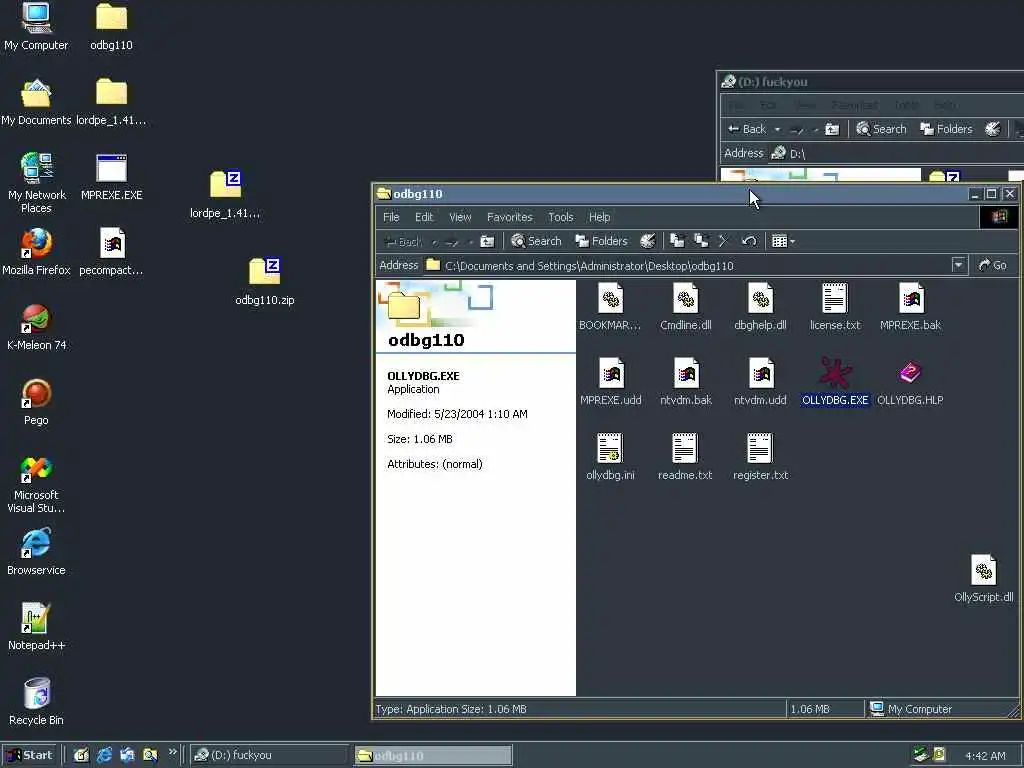Switch to (D:) taskbar window button

point(268,755)
